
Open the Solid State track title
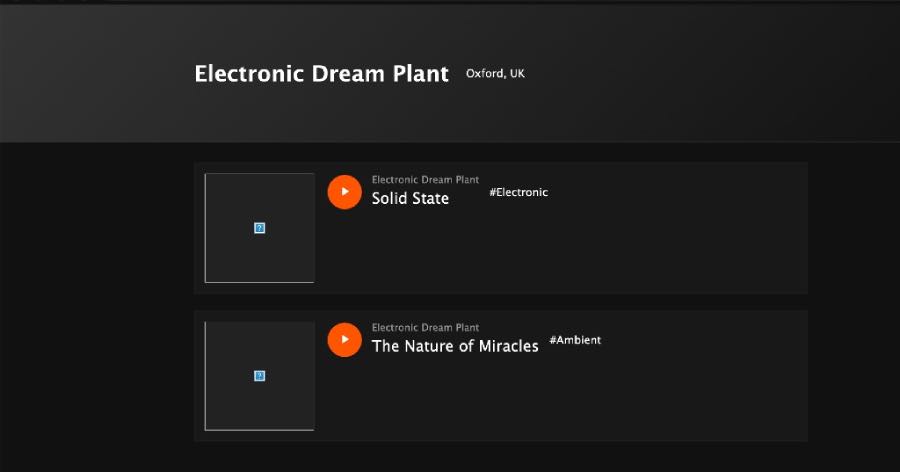tap(410, 199)
